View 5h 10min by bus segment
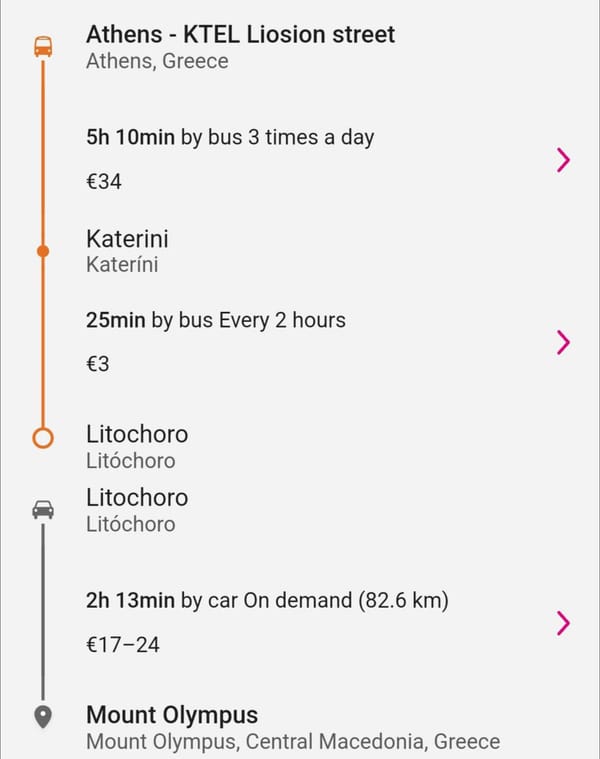This screenshot has width=600, height=759. tap(230, 137)
